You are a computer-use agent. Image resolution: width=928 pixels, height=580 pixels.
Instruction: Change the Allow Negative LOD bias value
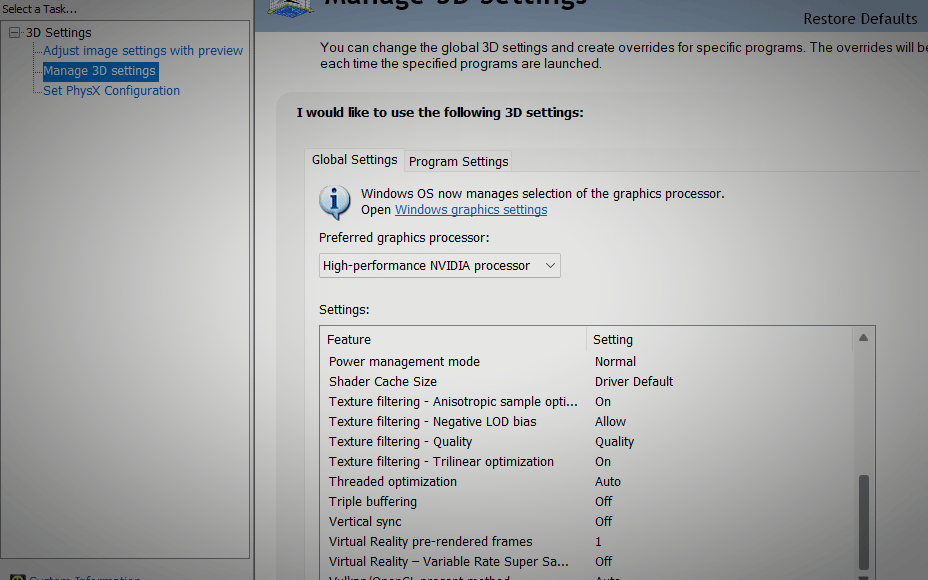(x=610, y=422)
